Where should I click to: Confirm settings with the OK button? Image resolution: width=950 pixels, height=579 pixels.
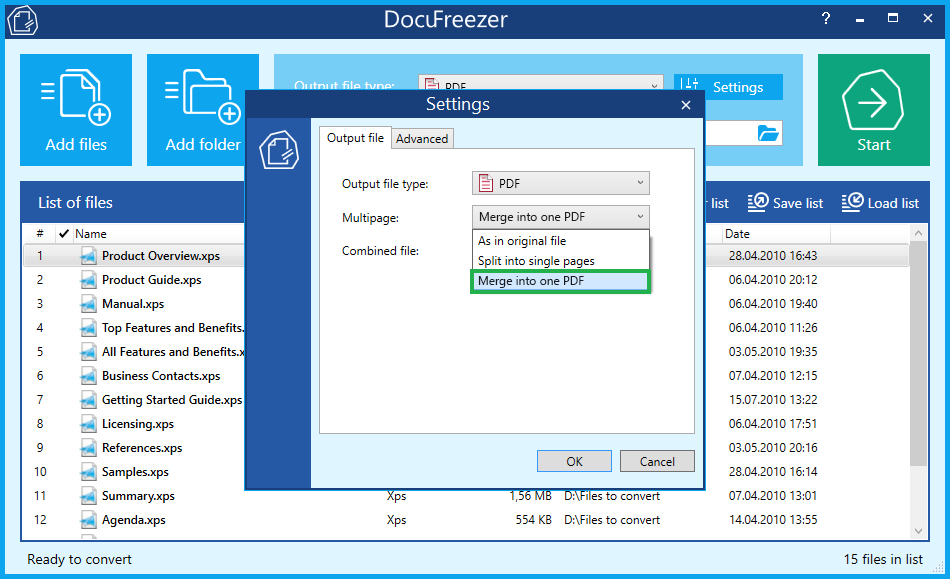(574, 462)
